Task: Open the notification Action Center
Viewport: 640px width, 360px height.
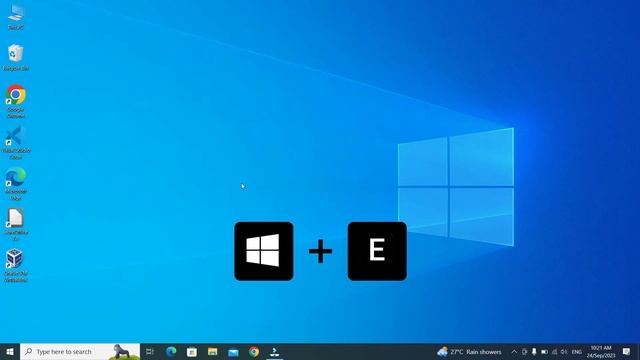Action: click(x=627, y=351)
